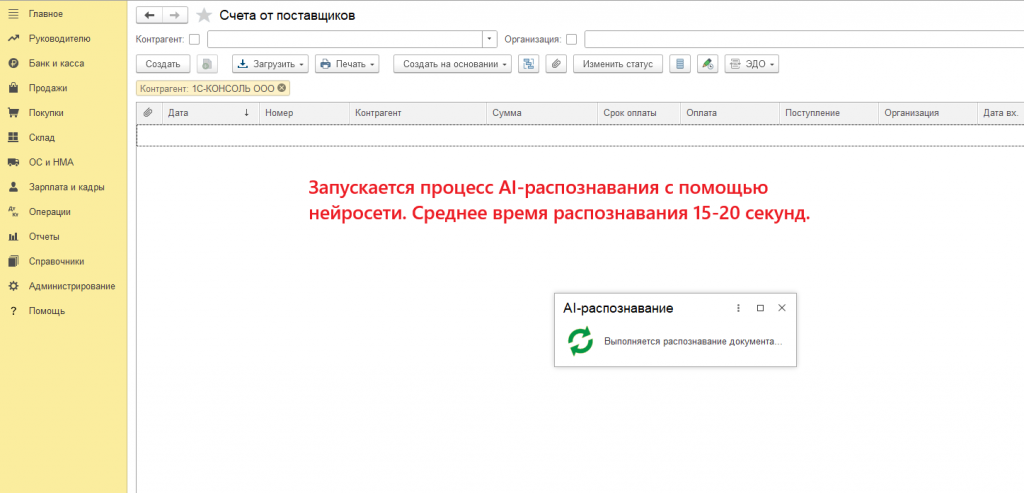Open the ЭДО dropdown
Viewport: 1024px width, 493px height.
coord(752,64)
